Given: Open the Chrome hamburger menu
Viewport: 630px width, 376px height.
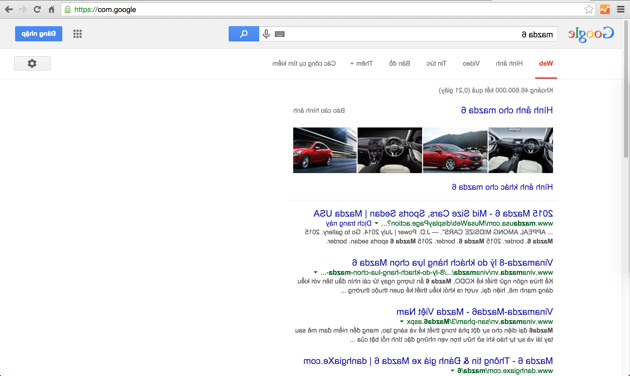Looking at the screenshot, I should tap(620, 9).
